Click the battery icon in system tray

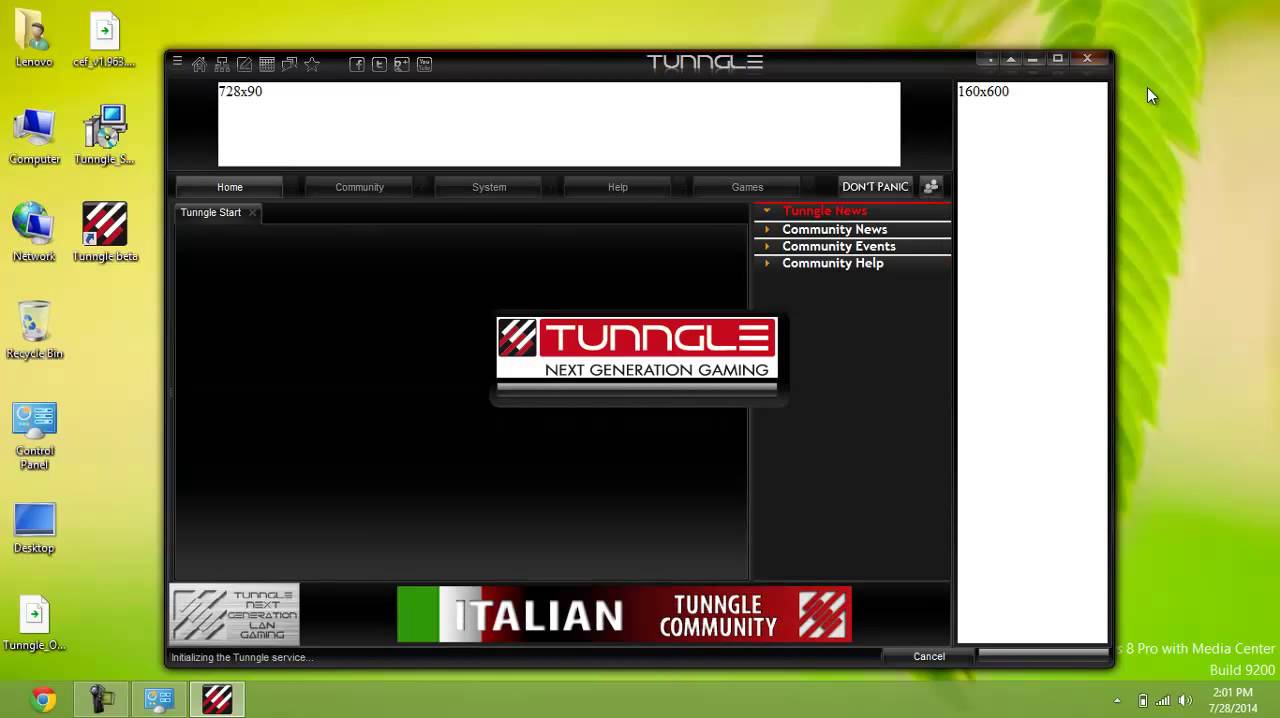coord(1143,700)
